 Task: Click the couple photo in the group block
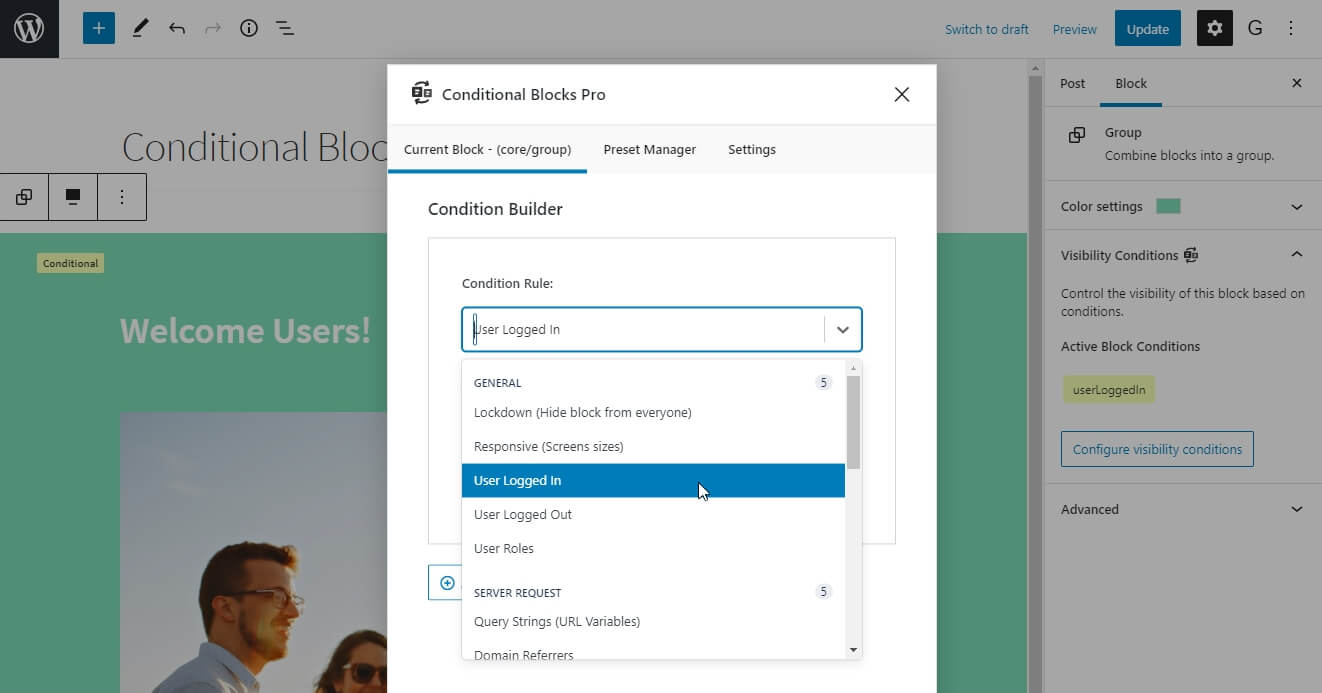[x=253, y=552]
